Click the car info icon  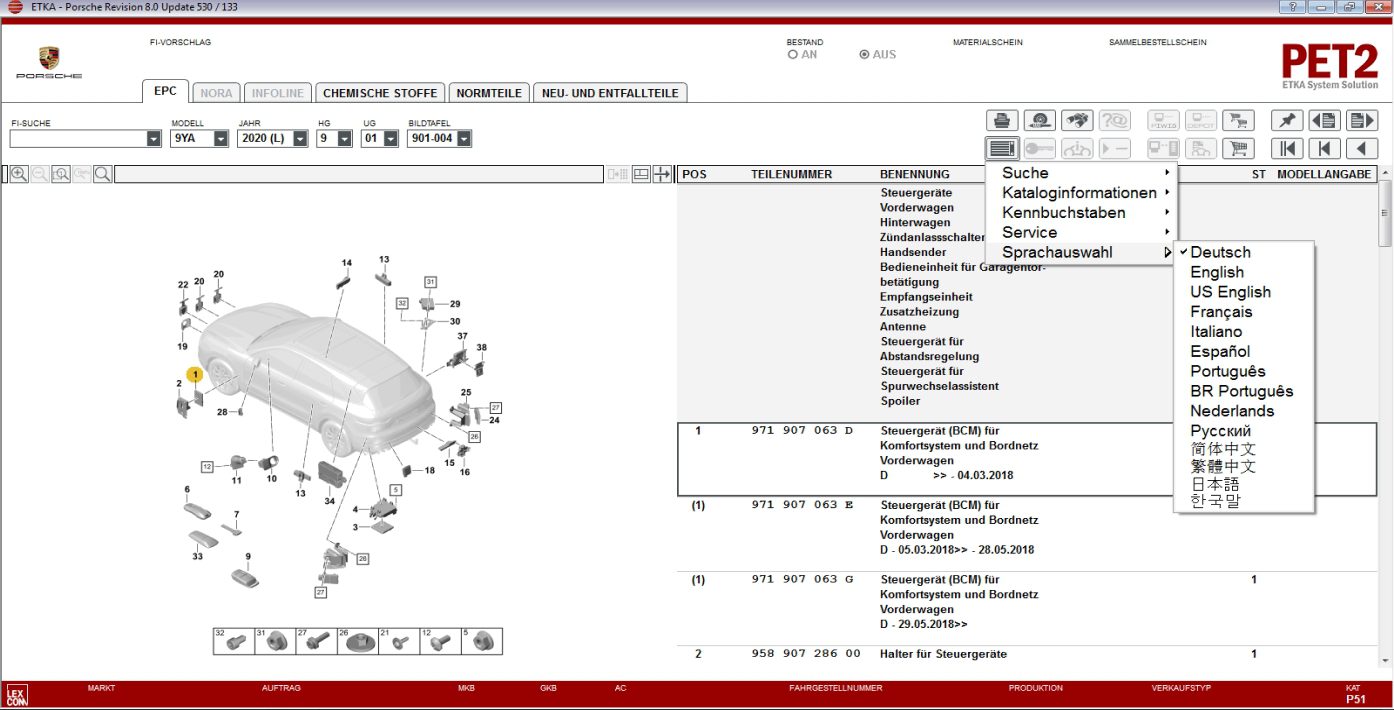point(1077,149)
